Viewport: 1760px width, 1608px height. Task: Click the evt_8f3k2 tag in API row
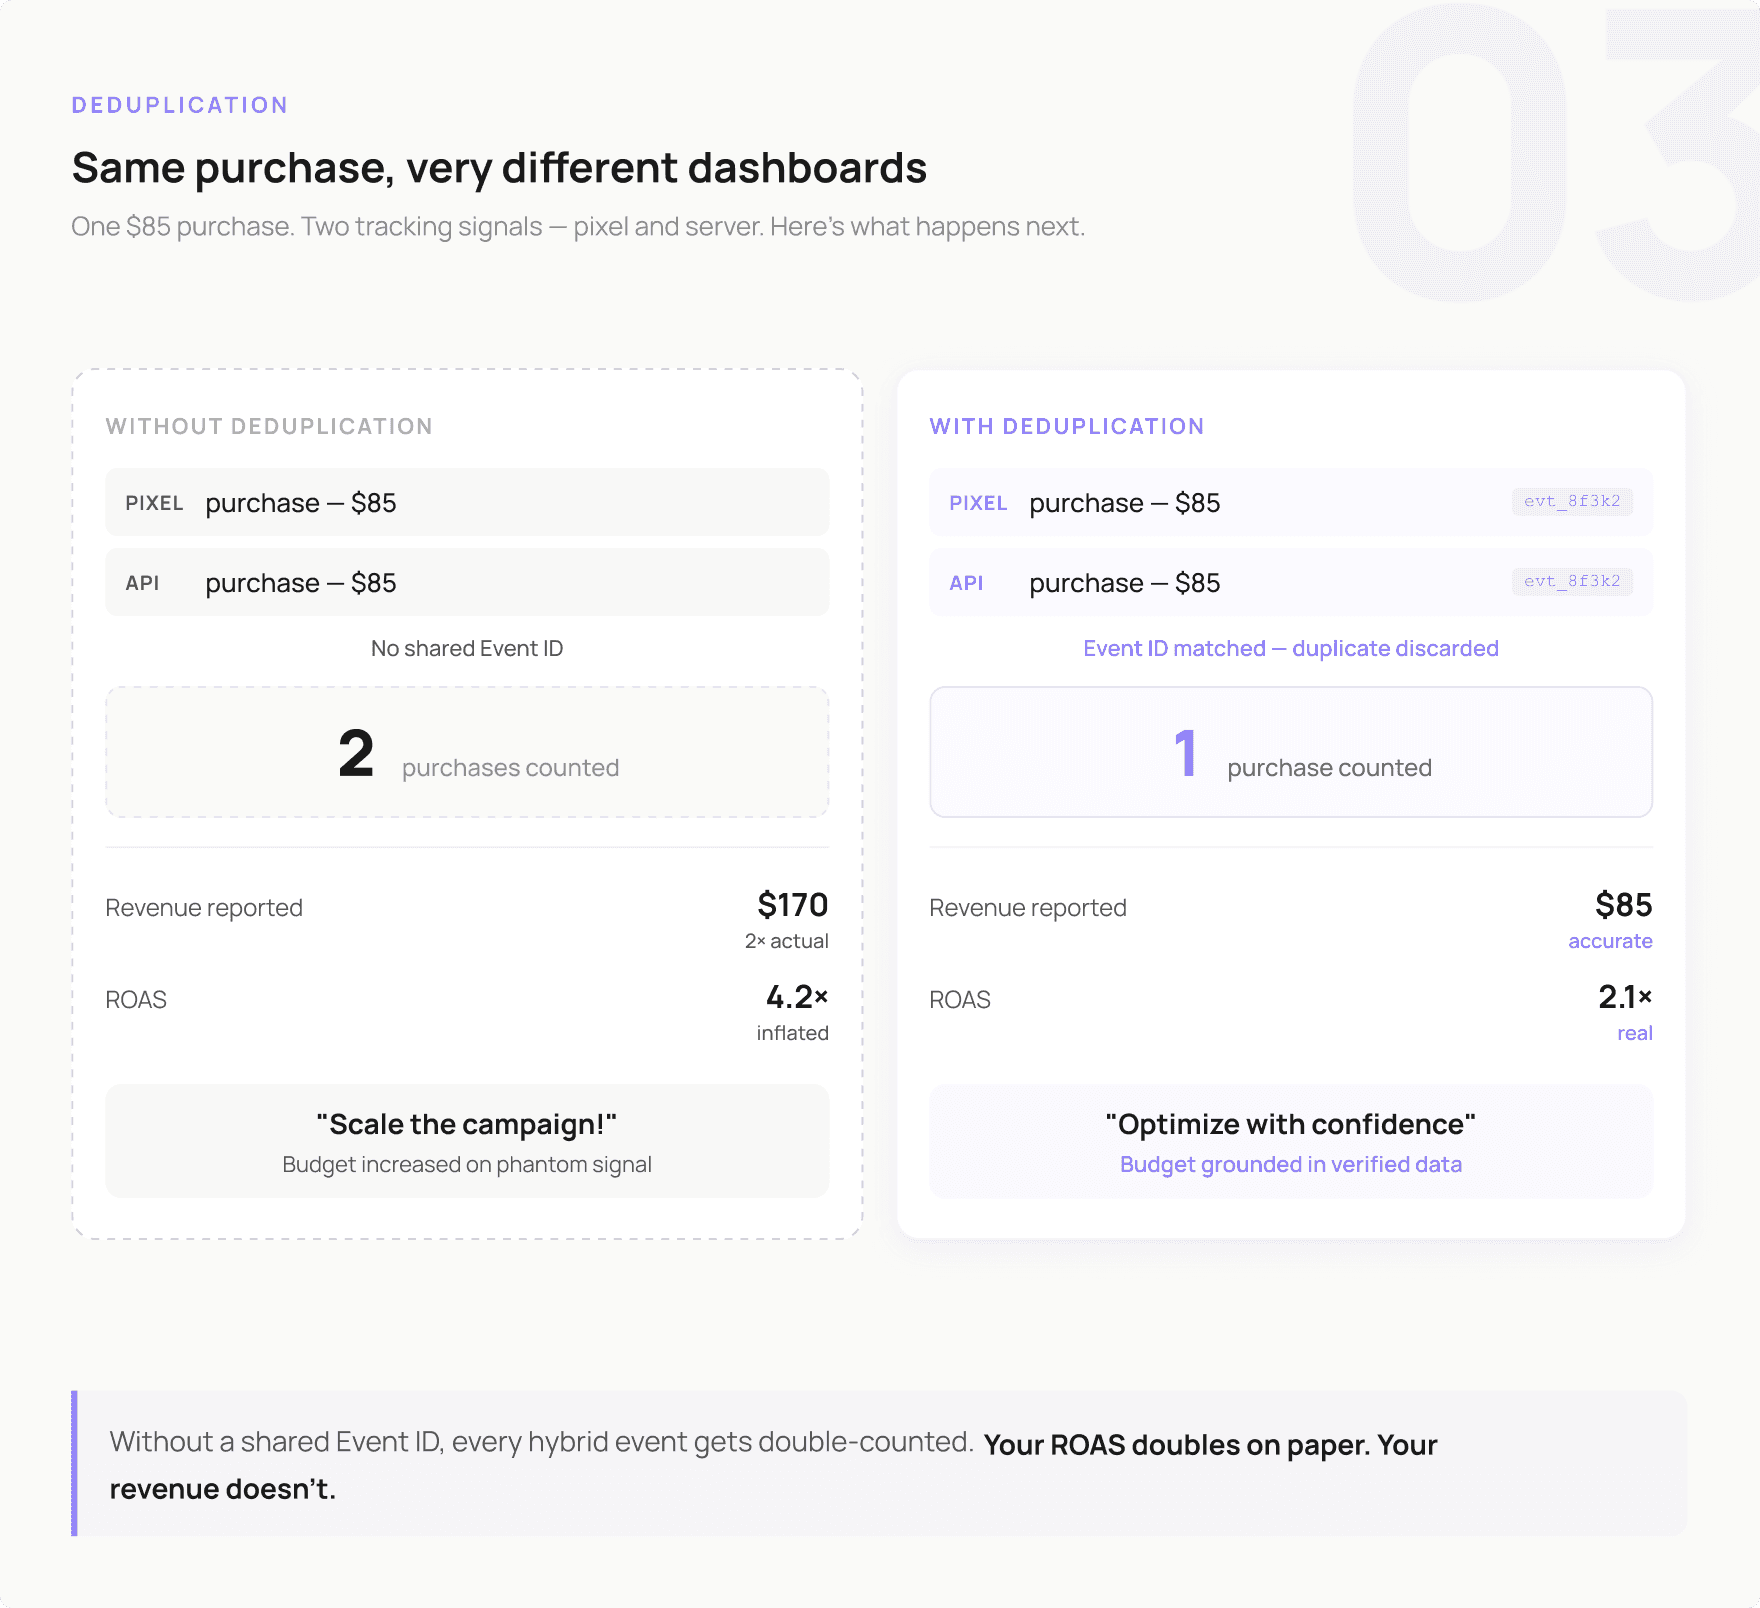(x=1572, y=581)
